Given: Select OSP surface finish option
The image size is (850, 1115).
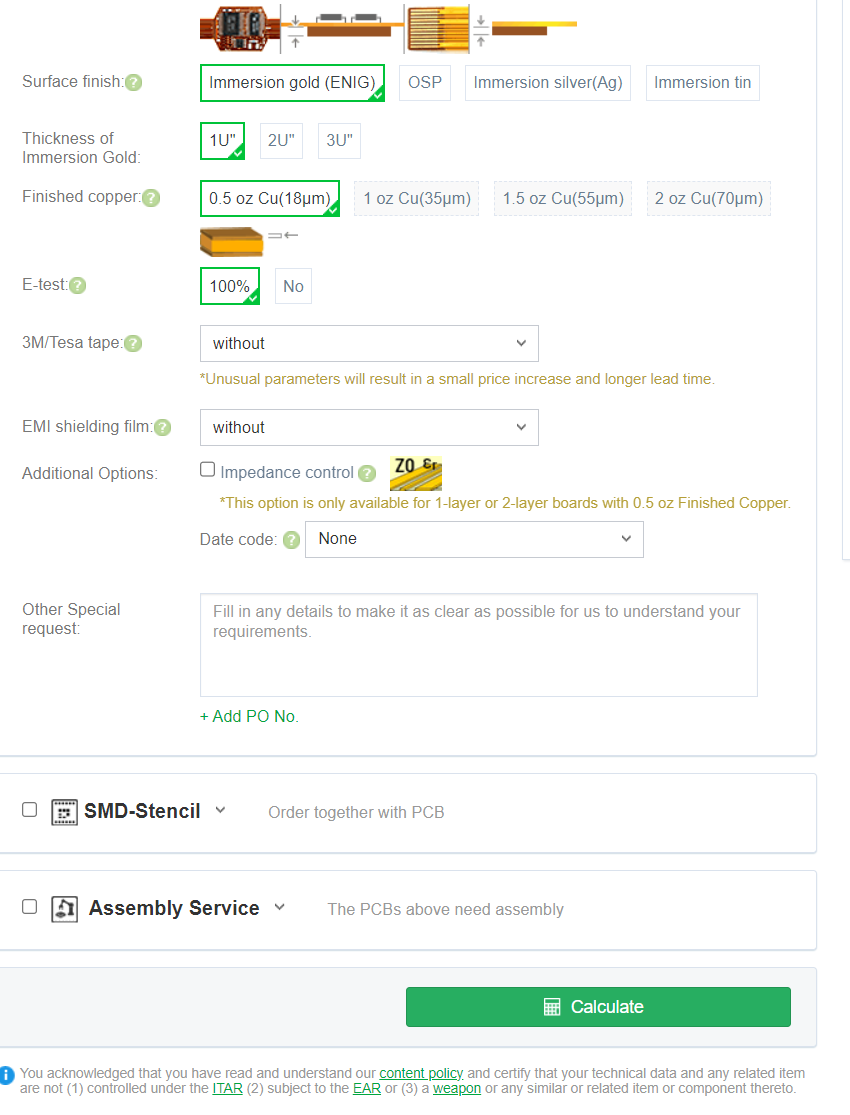Looking at the screenshot, I should [425, 82].
